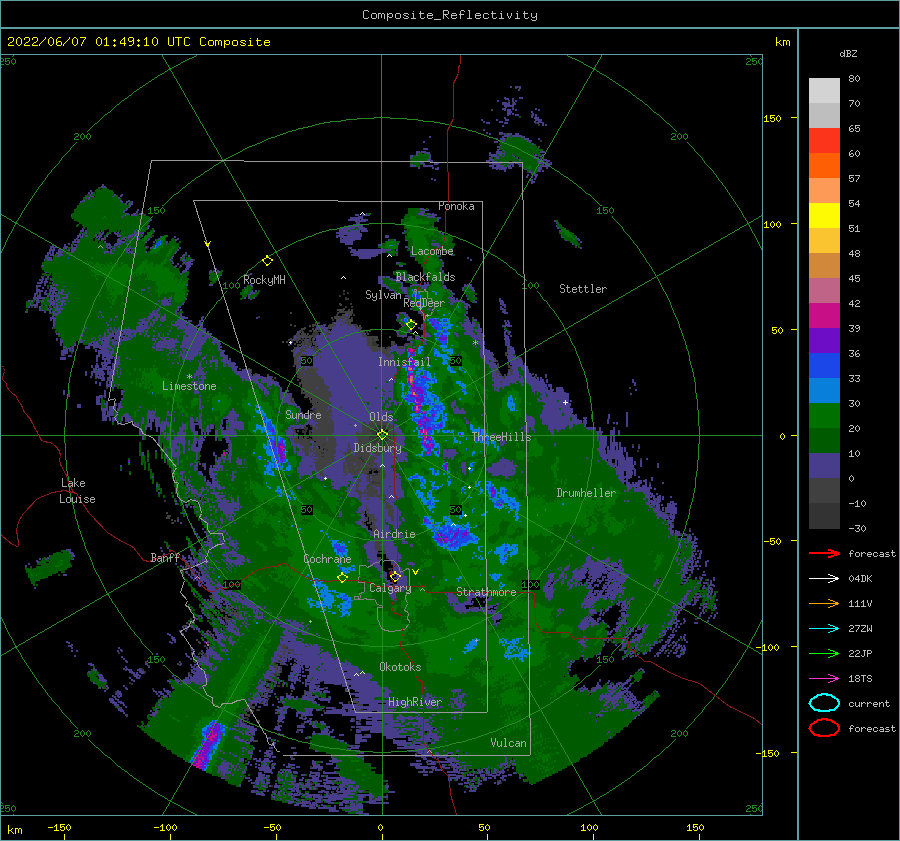Click the Didsbury city label
Image resolution: width=900 pixels, height=841 pixels.
(378, 448)
